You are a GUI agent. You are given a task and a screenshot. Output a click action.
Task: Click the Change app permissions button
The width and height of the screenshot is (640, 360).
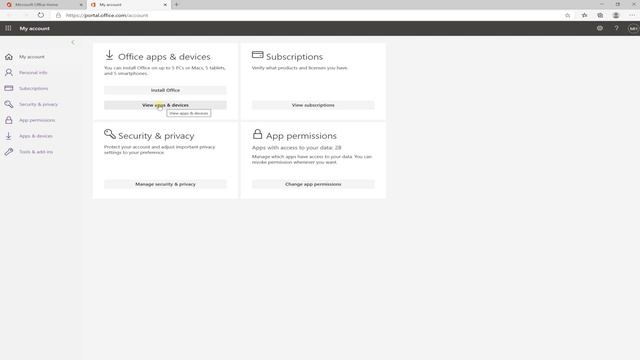313,184
